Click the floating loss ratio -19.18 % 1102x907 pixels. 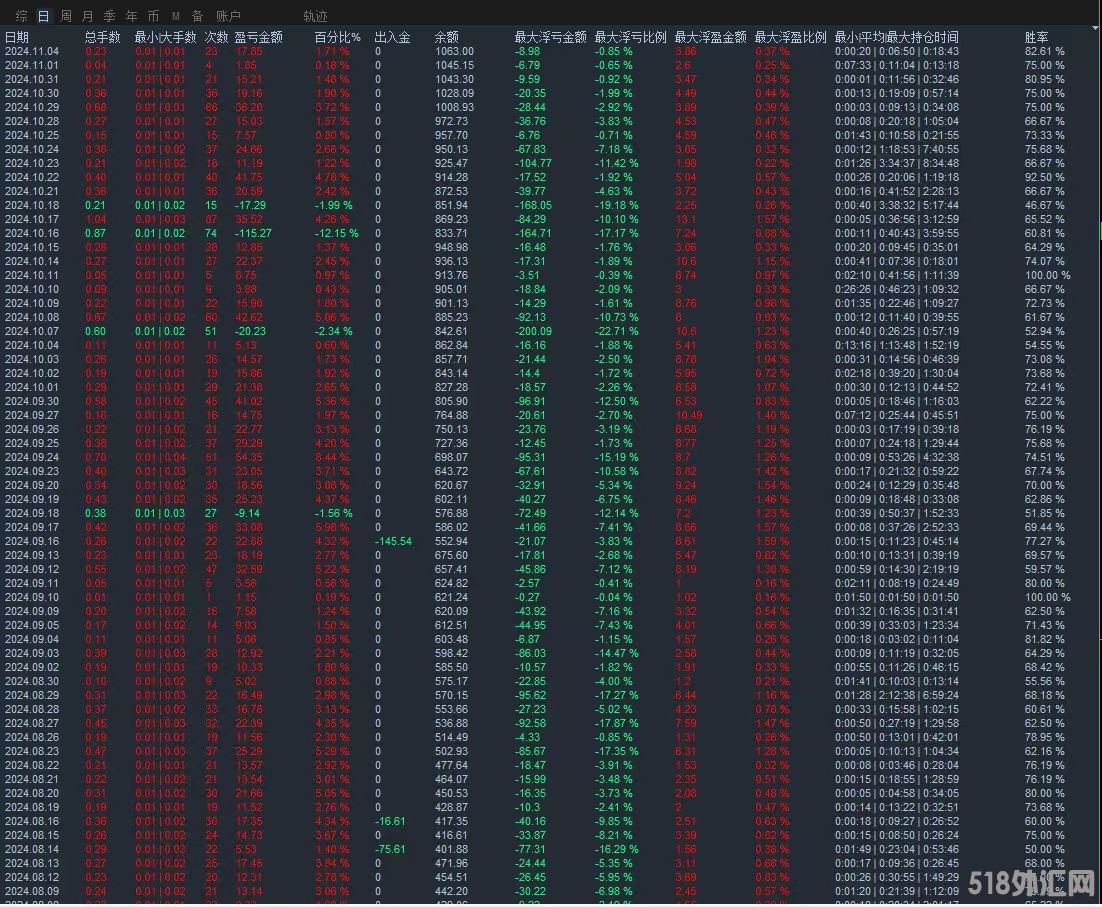(616, 205)
